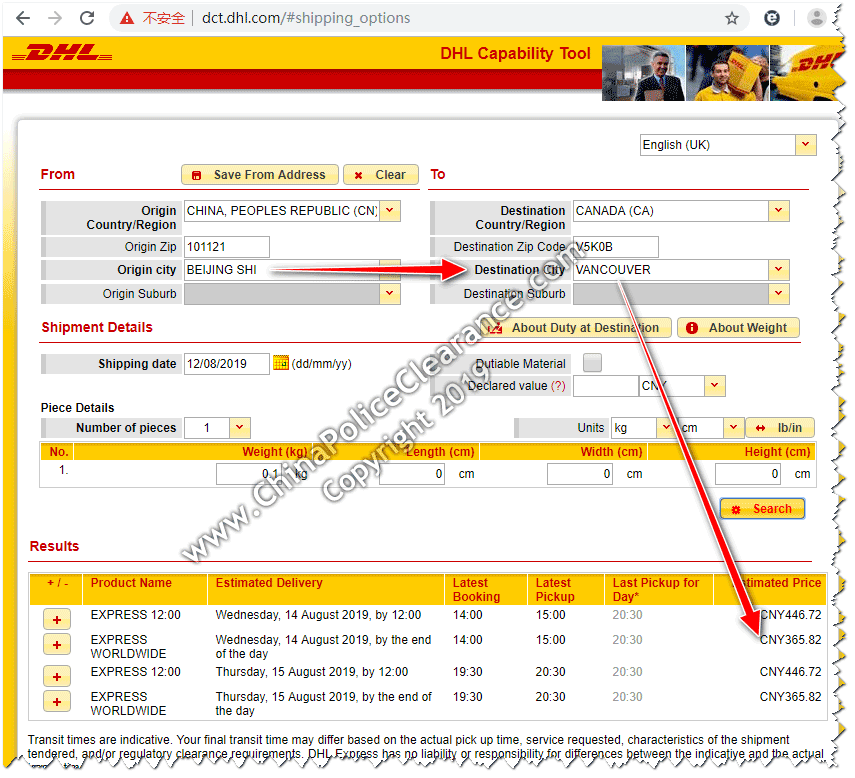This screenshot has height=778, width=855.
Task: Click the DHL logo
Action: (62, 53)
